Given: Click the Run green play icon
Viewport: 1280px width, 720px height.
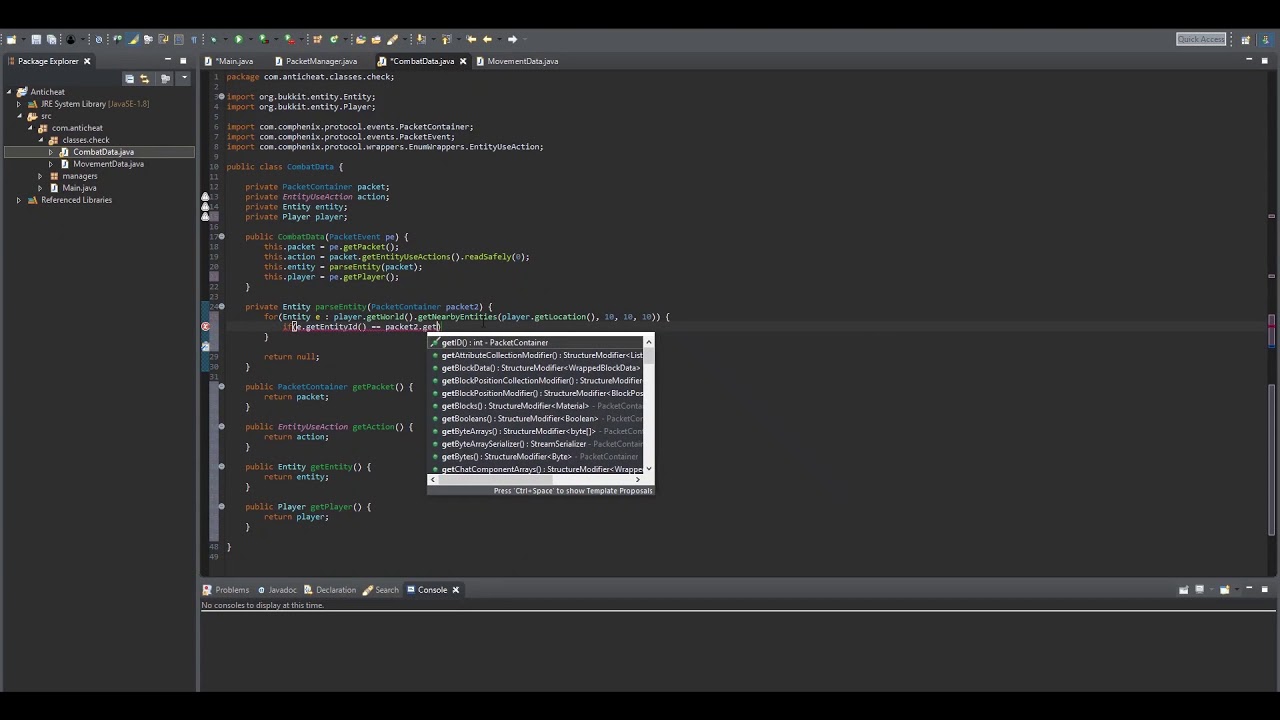Looking at the screenshot, I should (x=238, y=39).
